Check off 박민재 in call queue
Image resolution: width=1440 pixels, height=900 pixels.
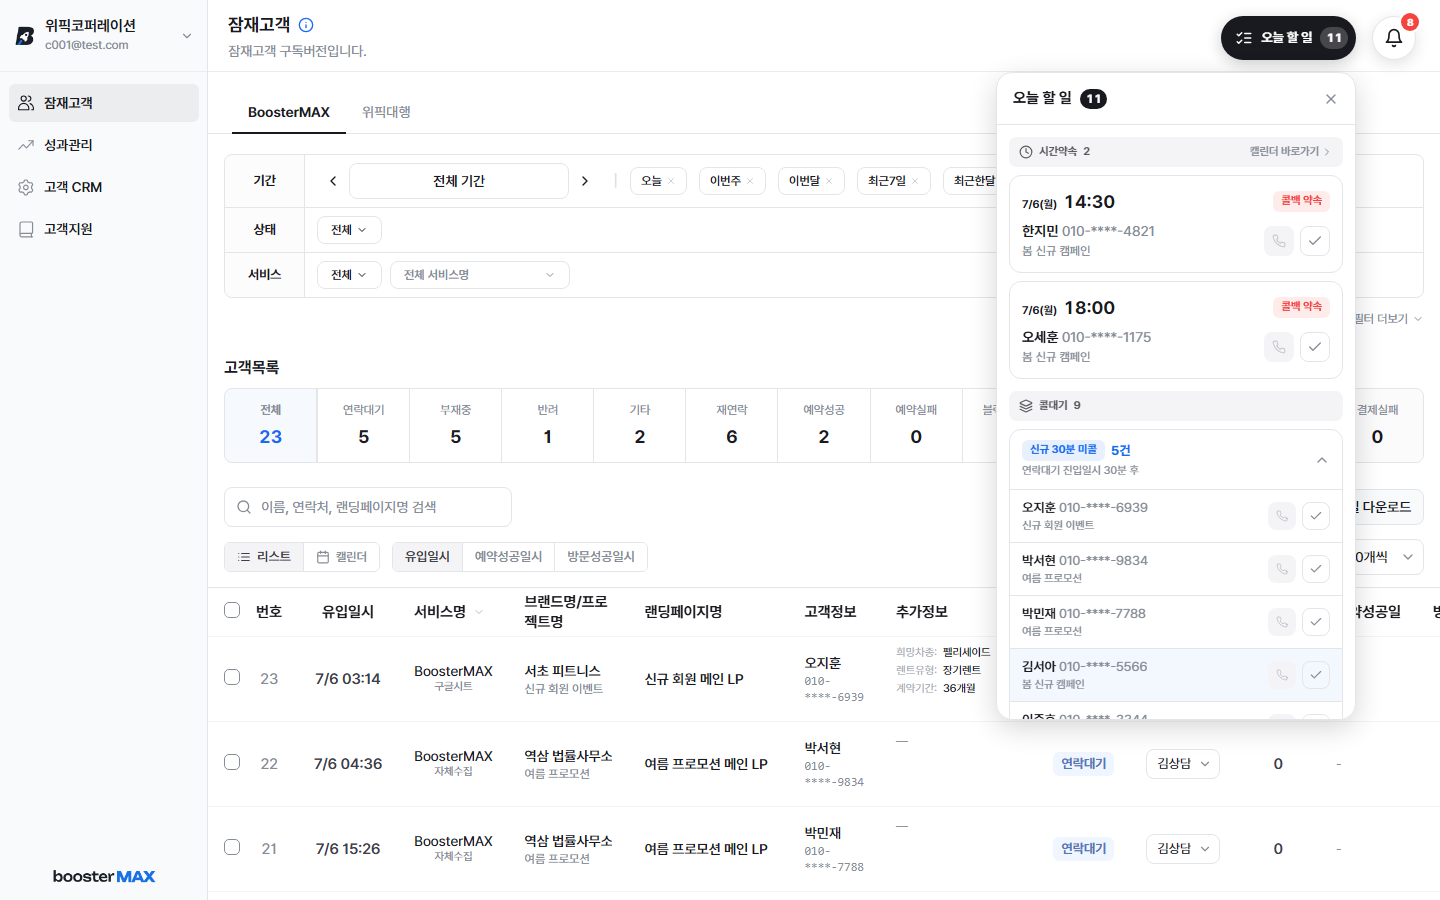tap(1316, 622)
